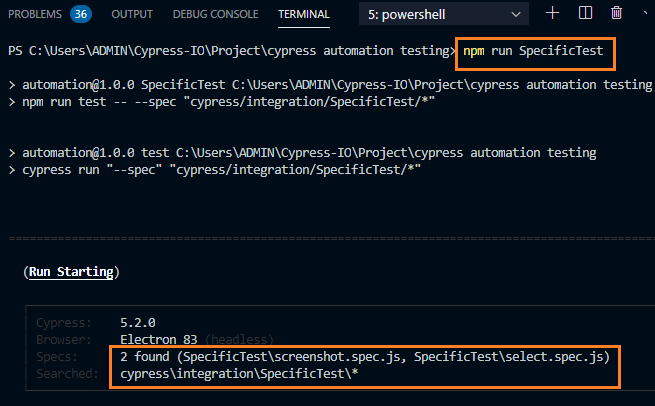Click the PowerShell prompt path text

point(231,51)
